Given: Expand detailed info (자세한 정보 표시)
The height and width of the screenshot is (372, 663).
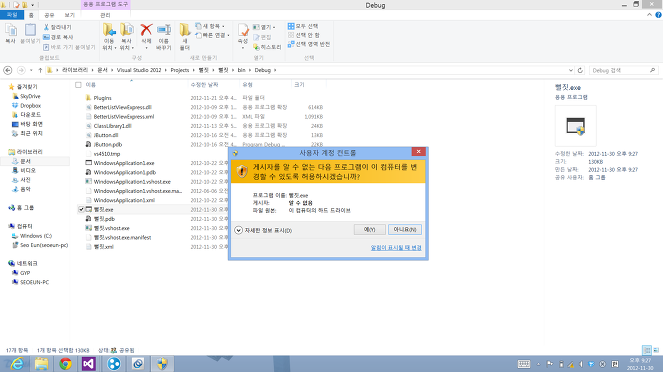Looking at the screenshot, I should 263,230.
